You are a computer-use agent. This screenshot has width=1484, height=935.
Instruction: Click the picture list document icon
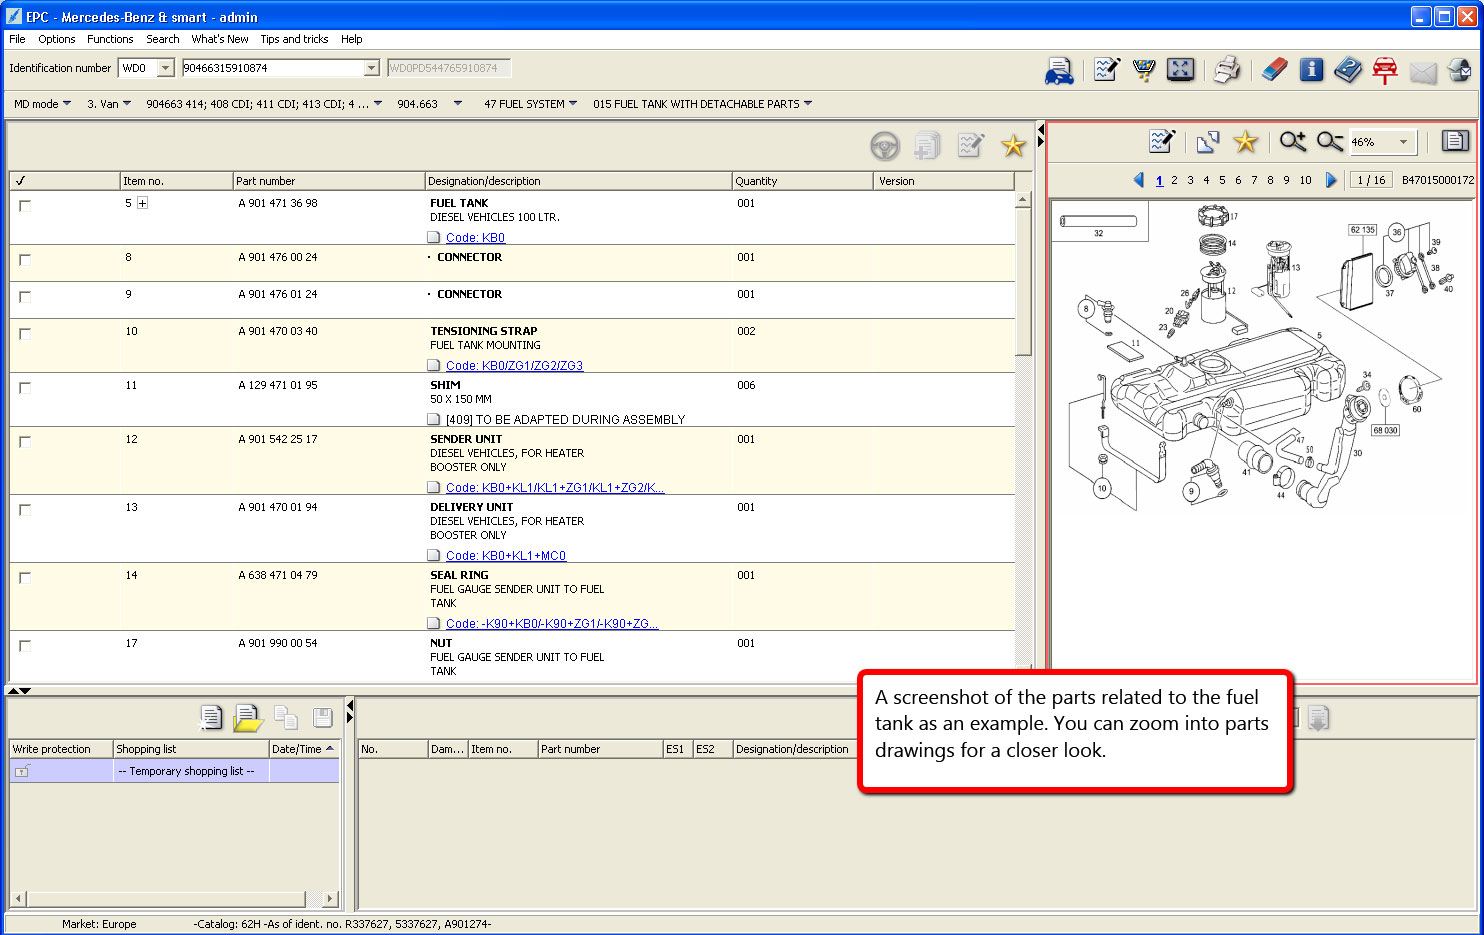click(x=1455, y=141)
